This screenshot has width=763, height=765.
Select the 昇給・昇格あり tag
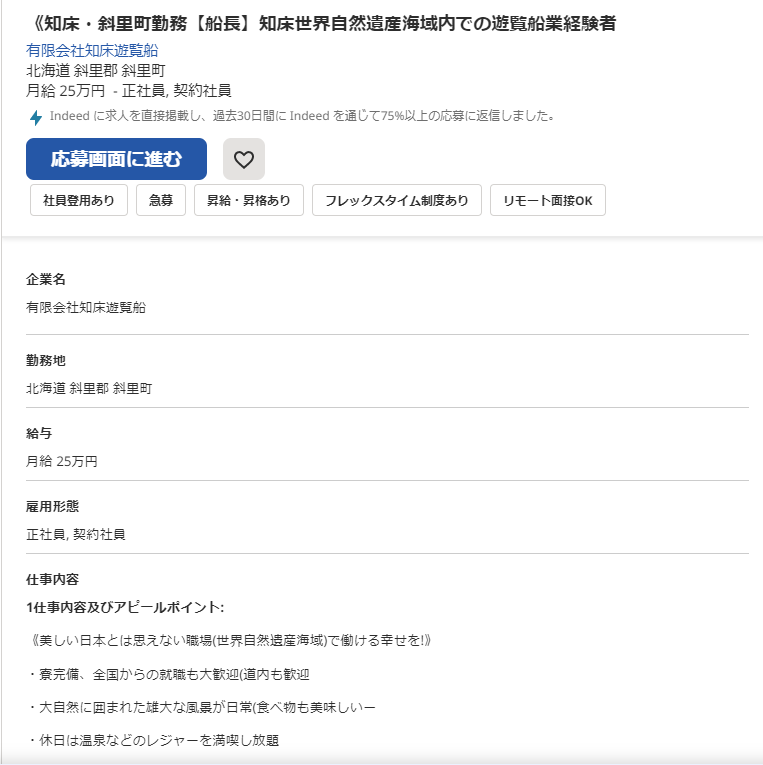click(249, 200)
